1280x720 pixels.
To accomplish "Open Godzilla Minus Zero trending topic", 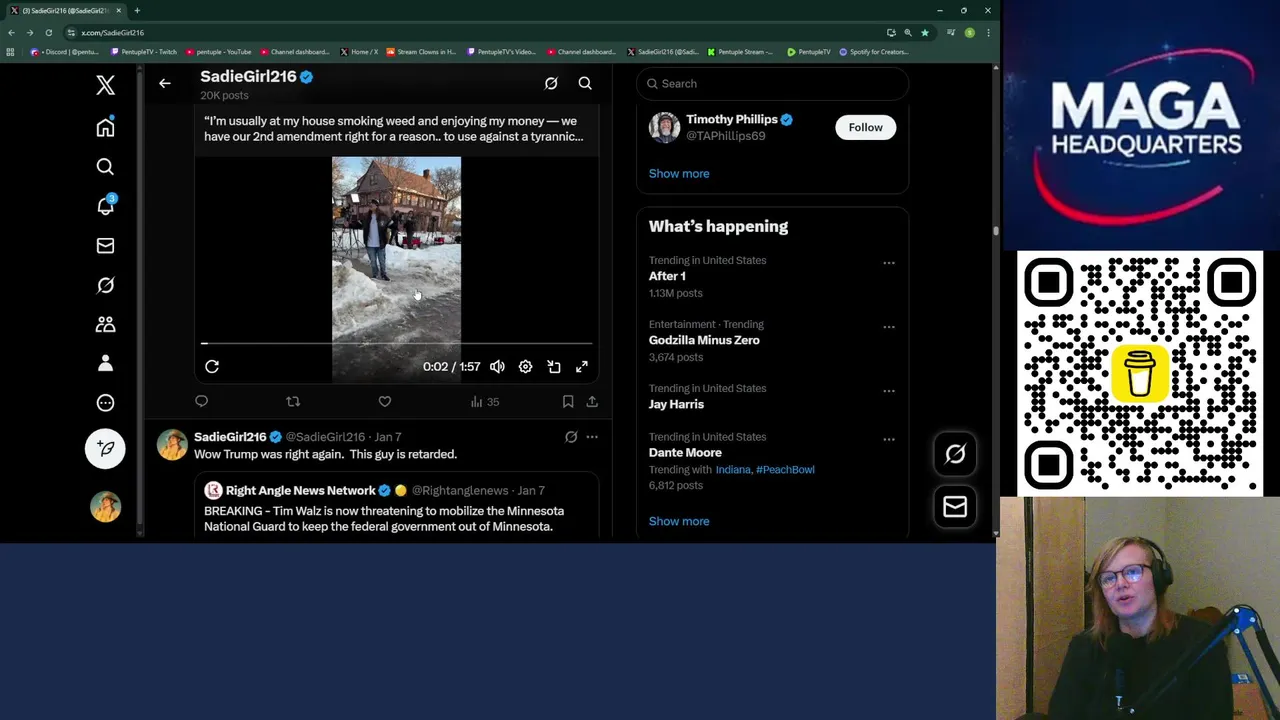I will click(x=704, y=340).
